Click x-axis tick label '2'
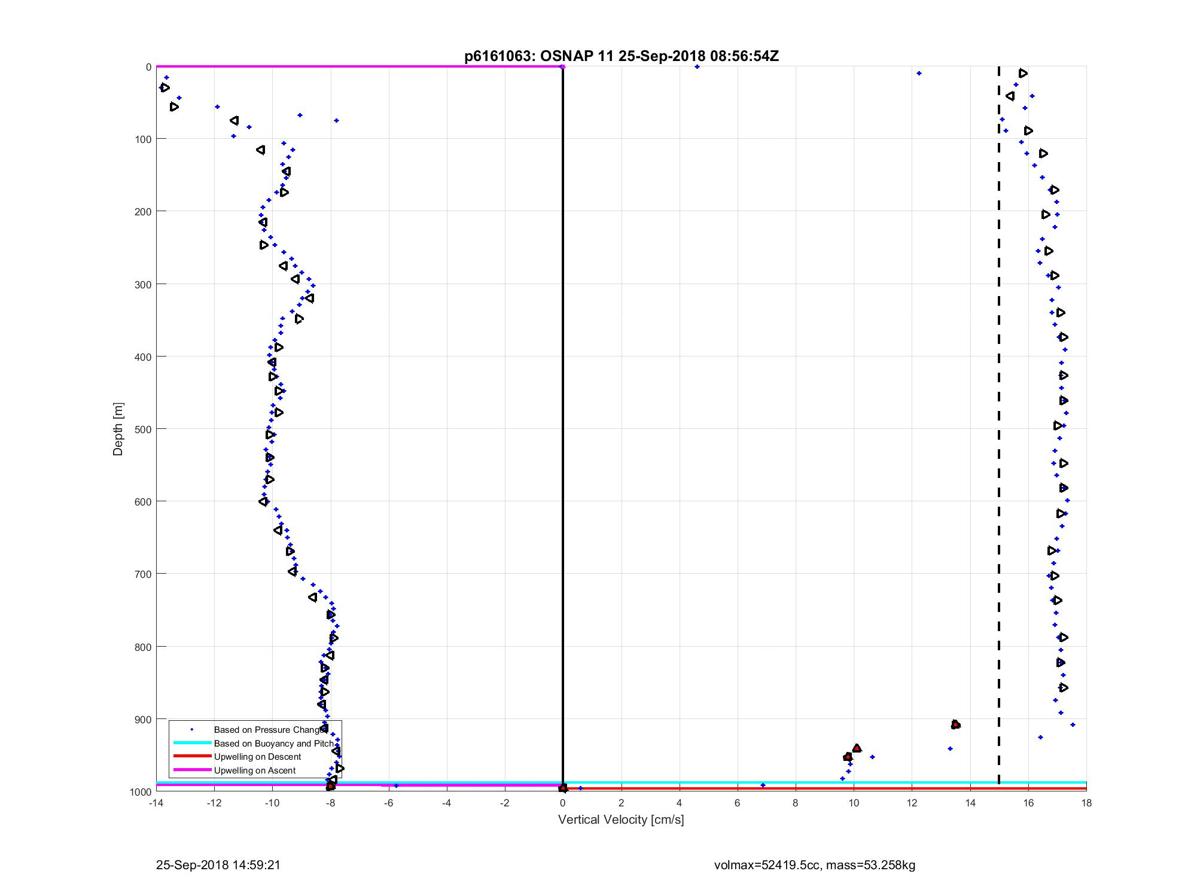 (x=621, y=802)
